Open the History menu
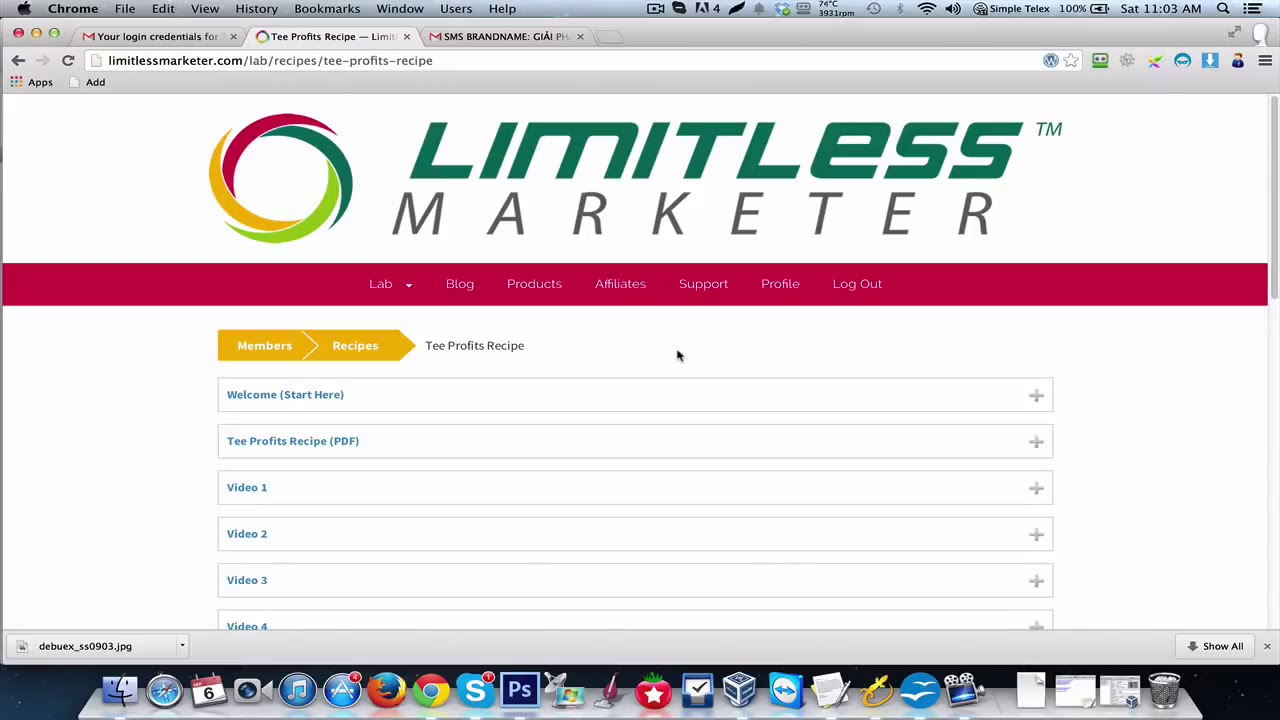1280x720 pixels. pyautogui.click(x=256, y=9)
